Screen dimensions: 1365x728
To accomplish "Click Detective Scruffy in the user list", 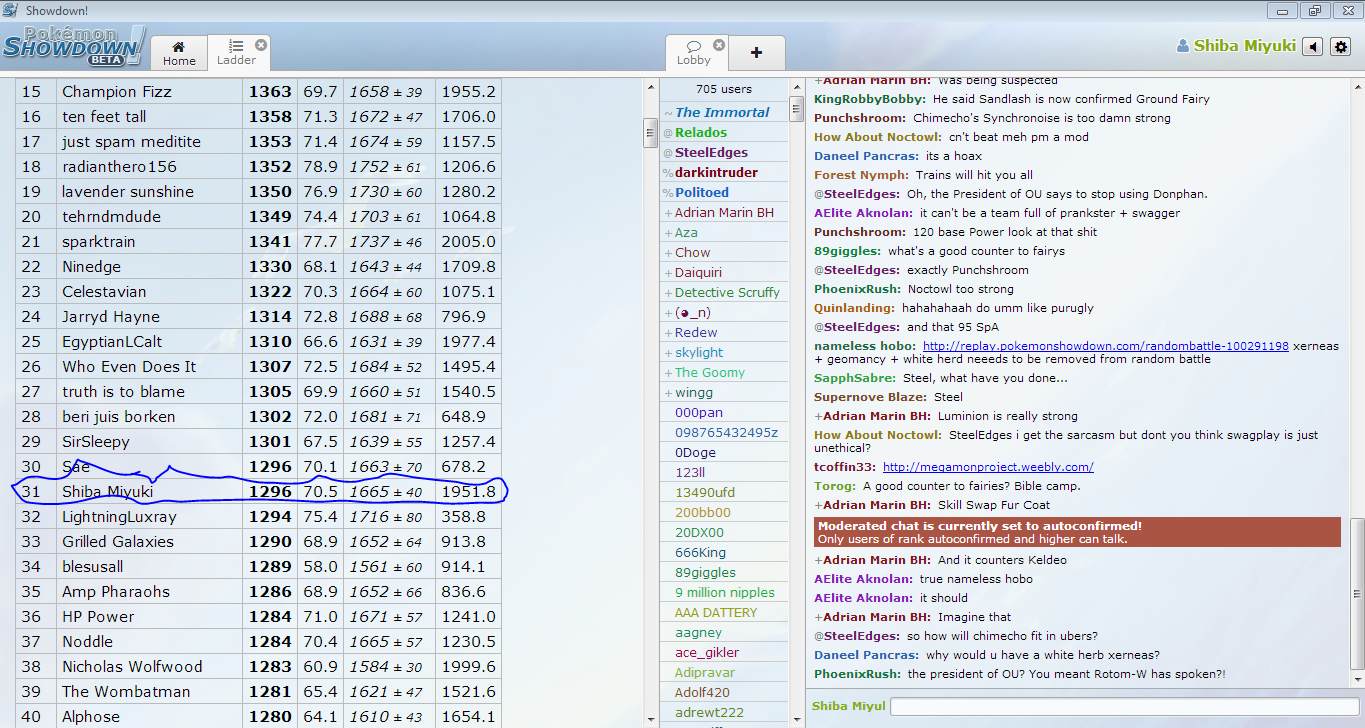I will click(727, 293).
